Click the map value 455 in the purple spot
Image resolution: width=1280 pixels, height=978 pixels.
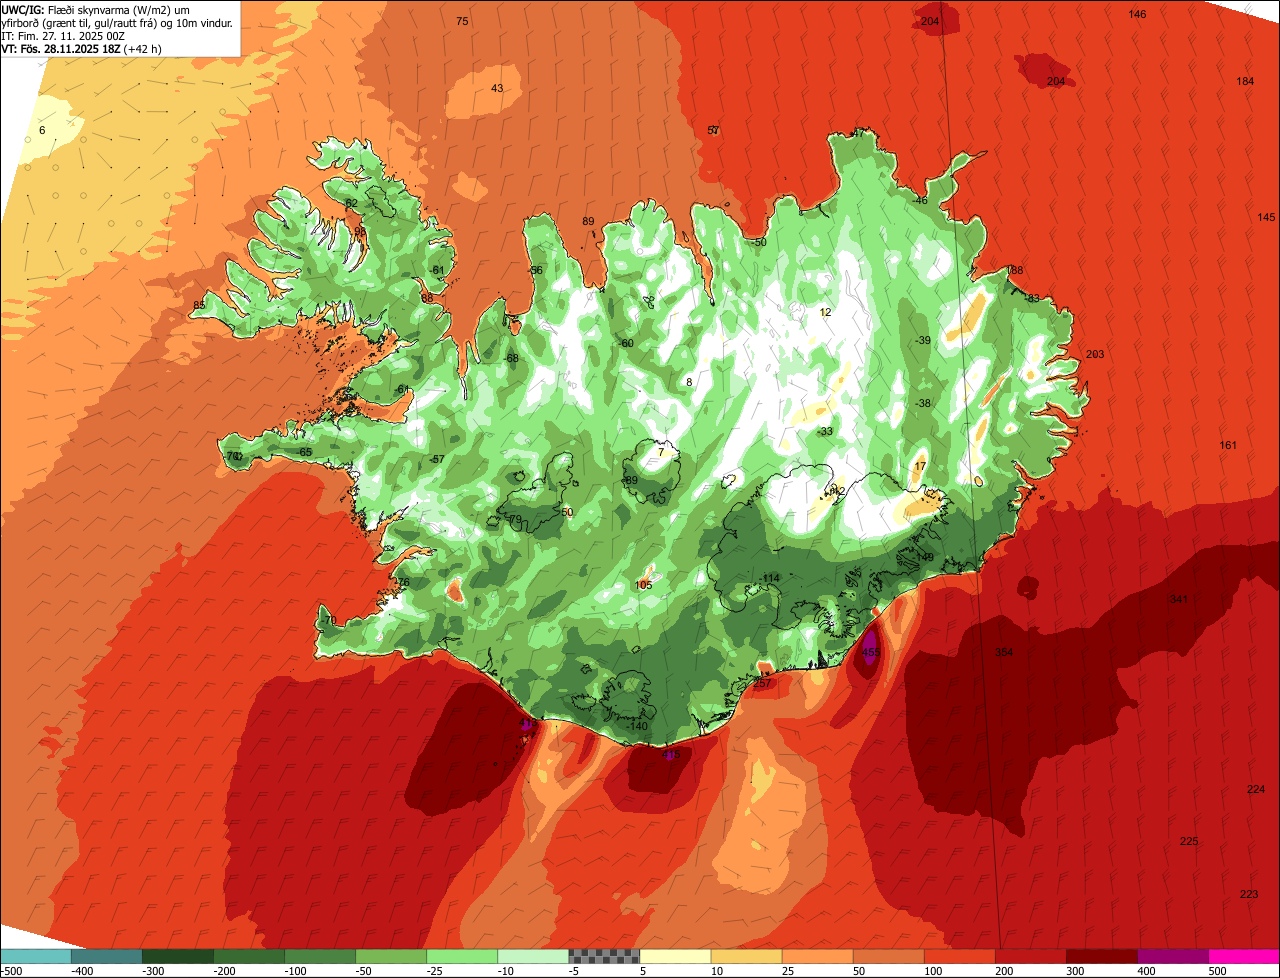[x=871, y=652]
